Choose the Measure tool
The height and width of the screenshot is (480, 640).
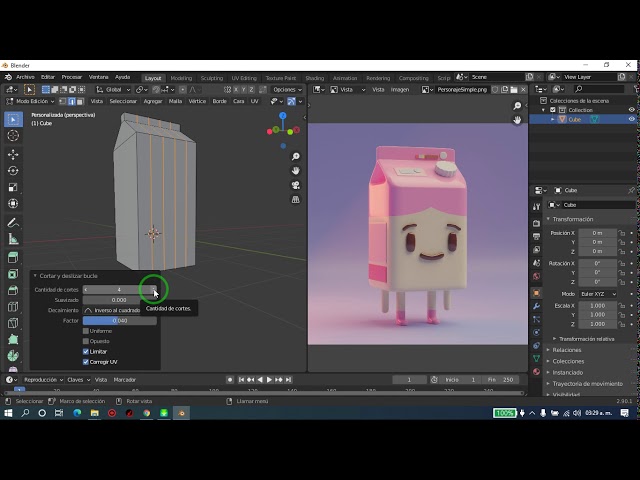coord(13,239)
